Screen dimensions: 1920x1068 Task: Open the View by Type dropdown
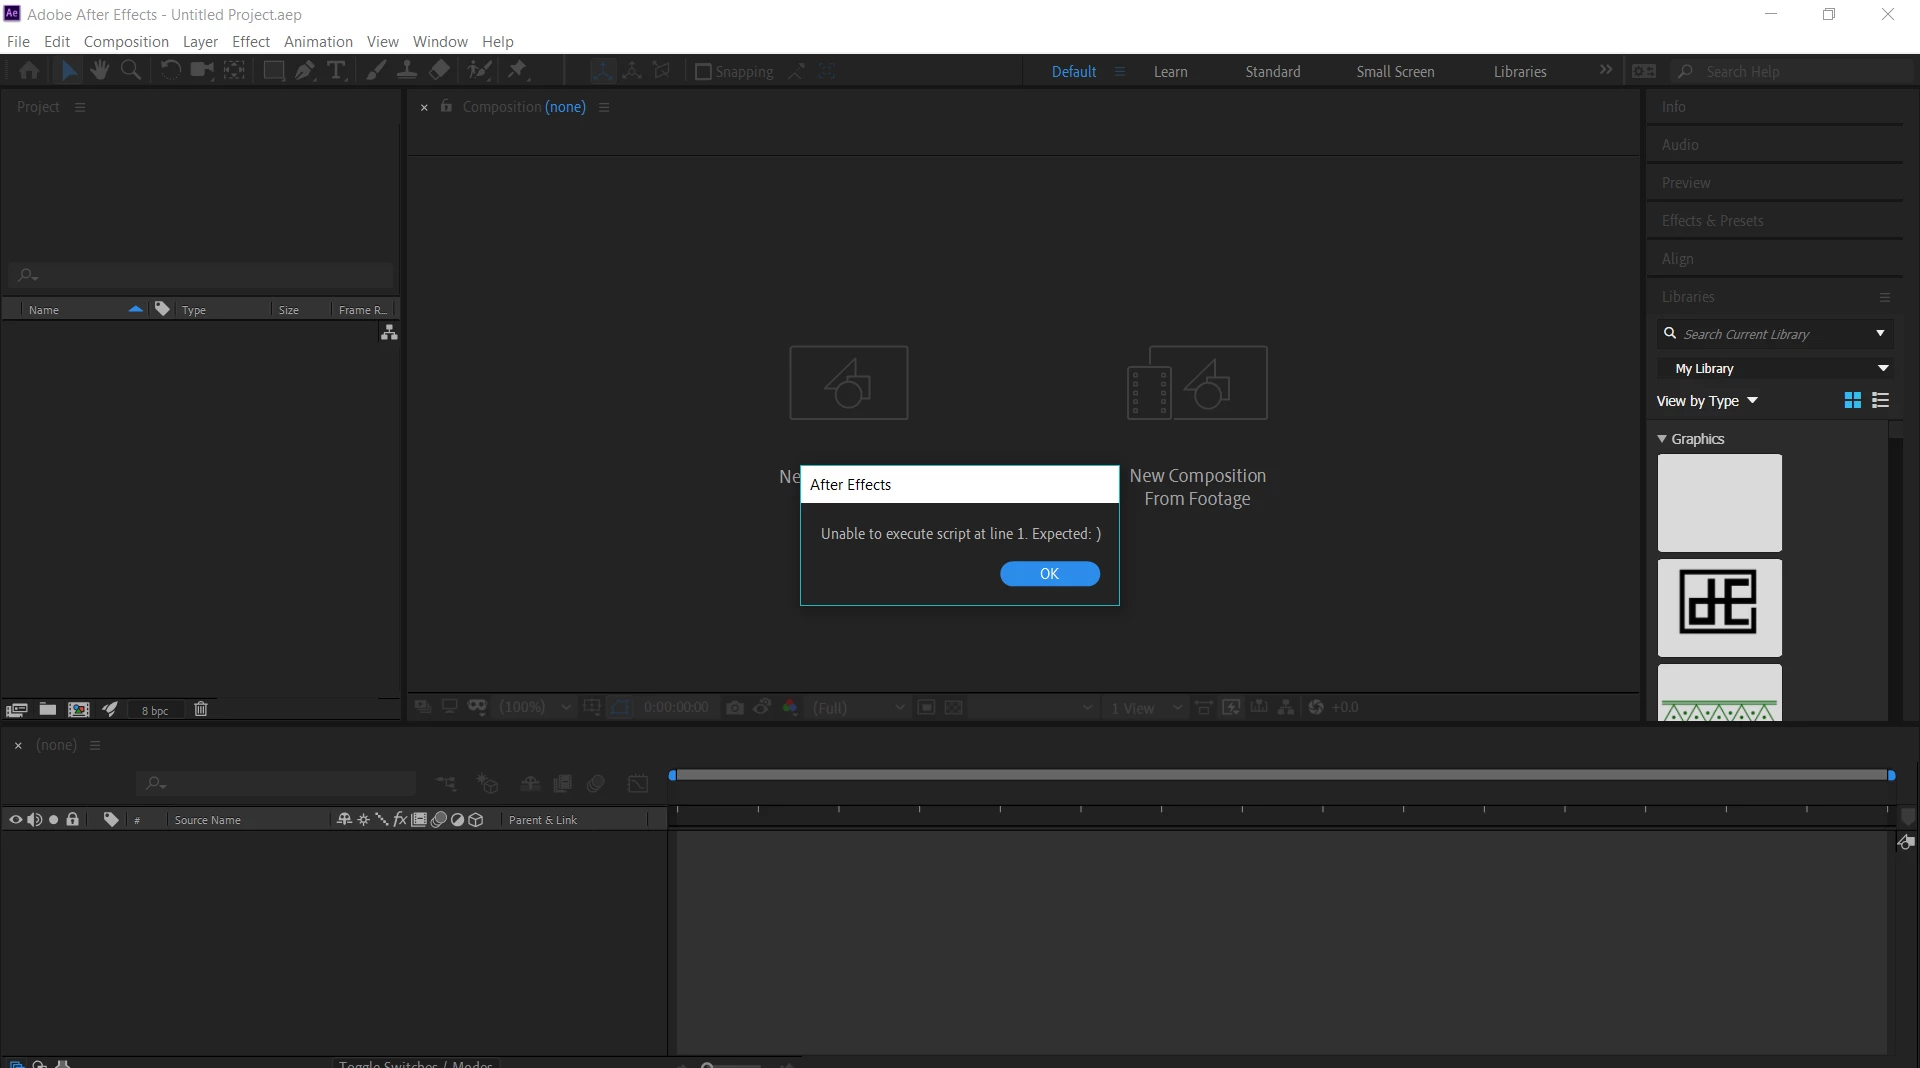coord(1707,401)
